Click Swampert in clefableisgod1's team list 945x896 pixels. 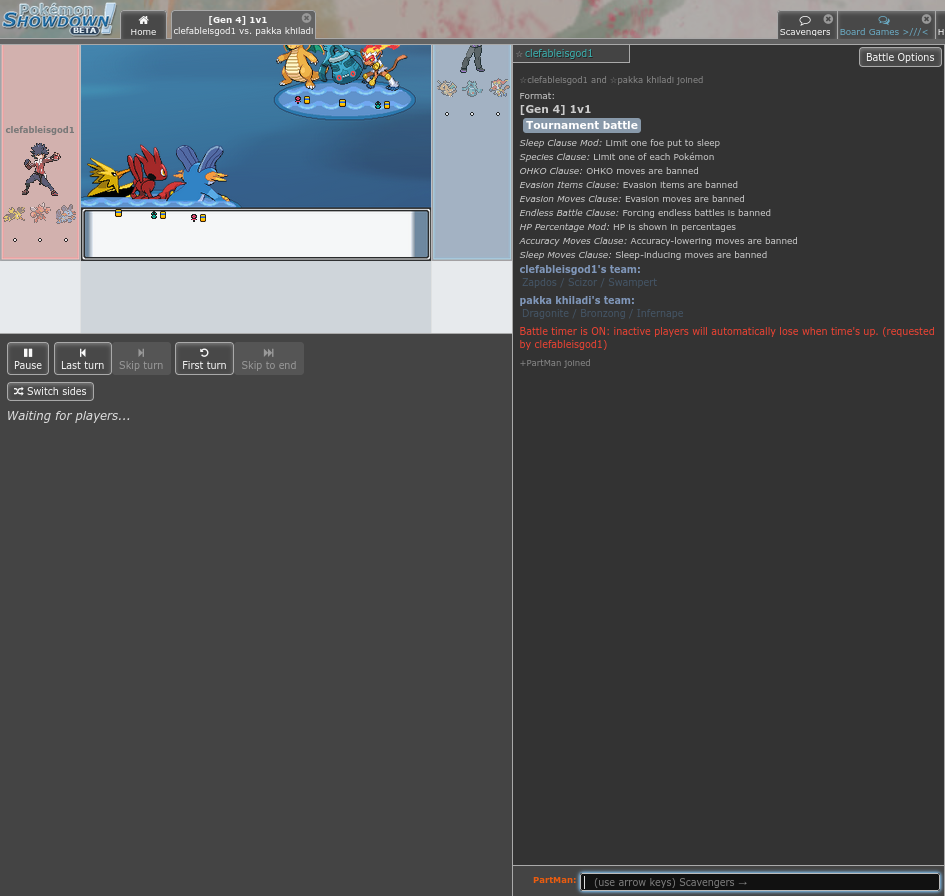632,283
